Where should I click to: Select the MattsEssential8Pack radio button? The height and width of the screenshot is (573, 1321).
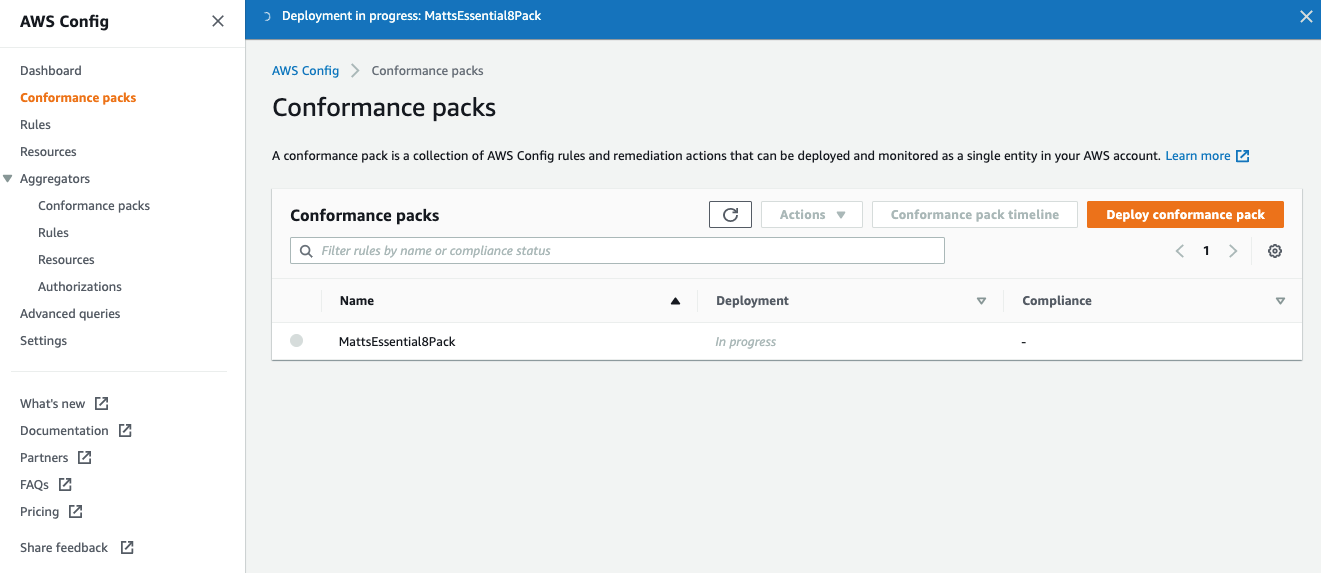click(x=296, y=341)
